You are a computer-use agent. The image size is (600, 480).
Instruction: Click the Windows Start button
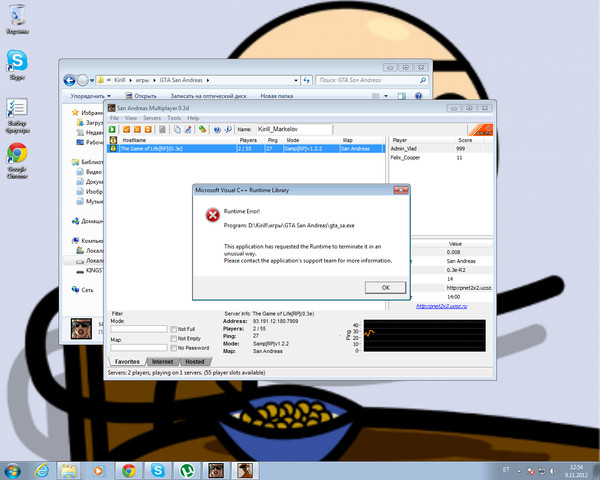pos(12,470)
